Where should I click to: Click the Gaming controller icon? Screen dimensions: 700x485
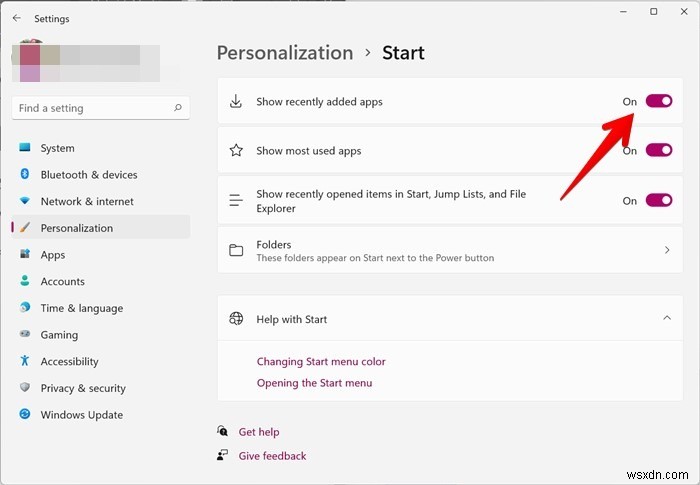[25, 335]
